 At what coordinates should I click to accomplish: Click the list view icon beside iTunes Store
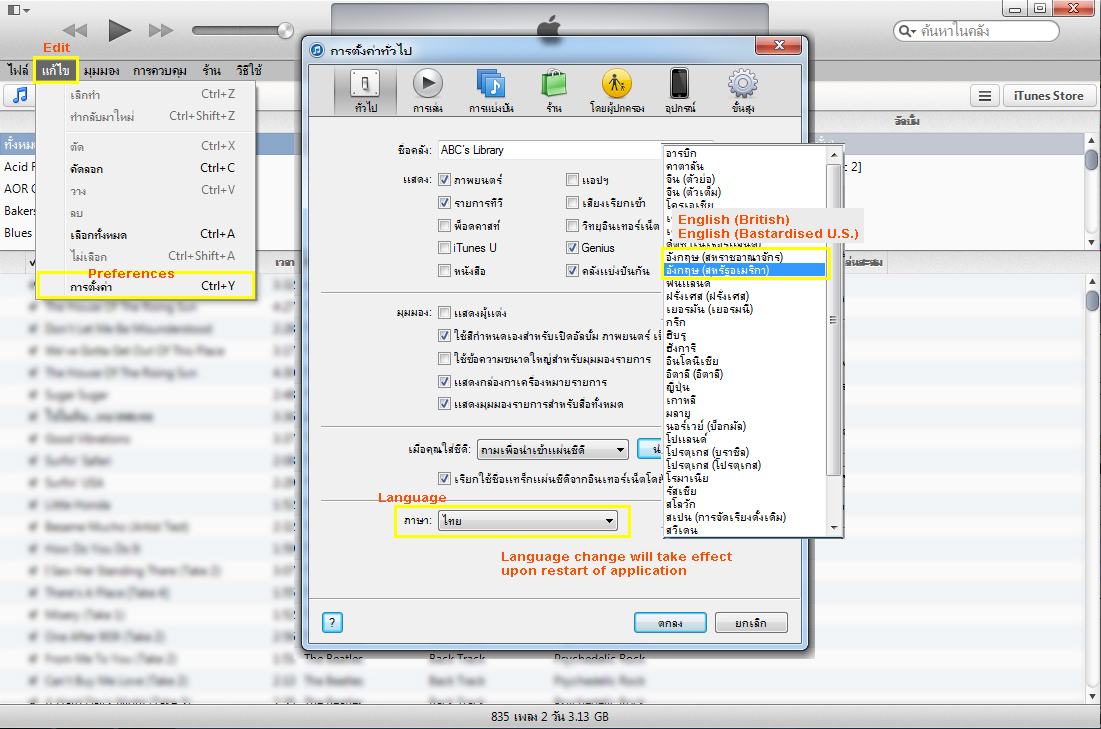(984, 96)
